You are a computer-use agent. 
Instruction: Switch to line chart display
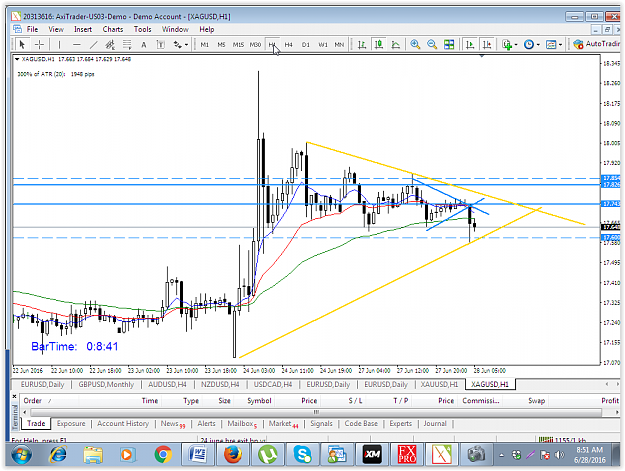(x=395, y=44)
